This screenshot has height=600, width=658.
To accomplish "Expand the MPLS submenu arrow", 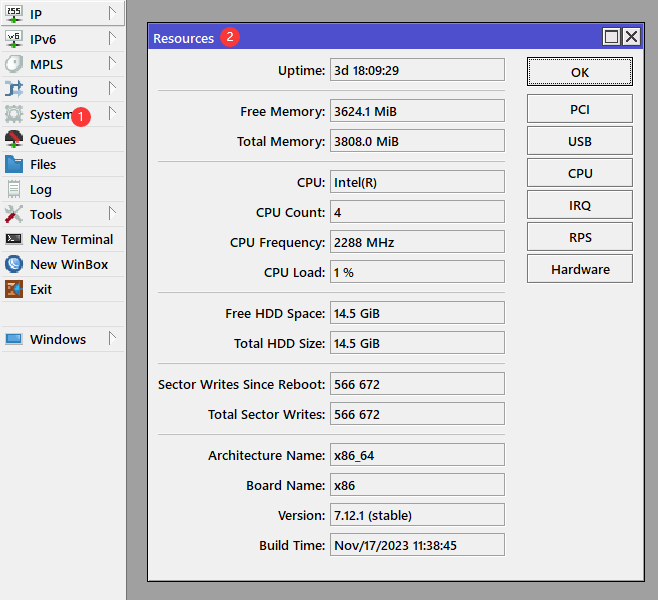I will click(112, 63).
